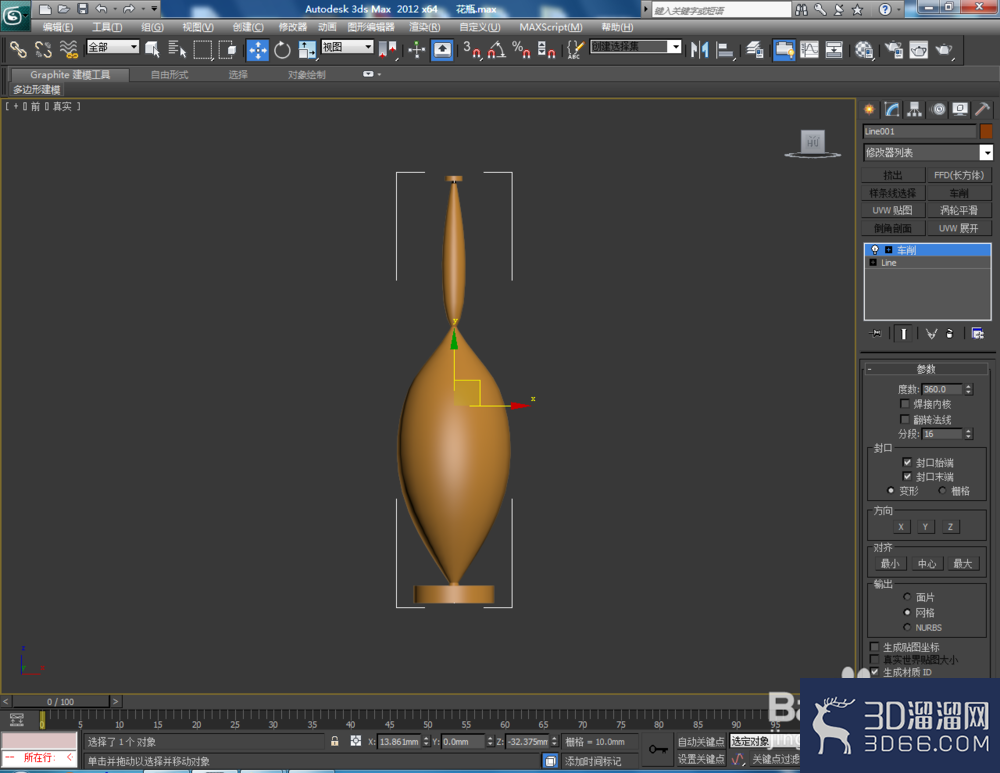Open Render Setup dialog
This screenshot has height=773, width=1000.
point(894,50)
